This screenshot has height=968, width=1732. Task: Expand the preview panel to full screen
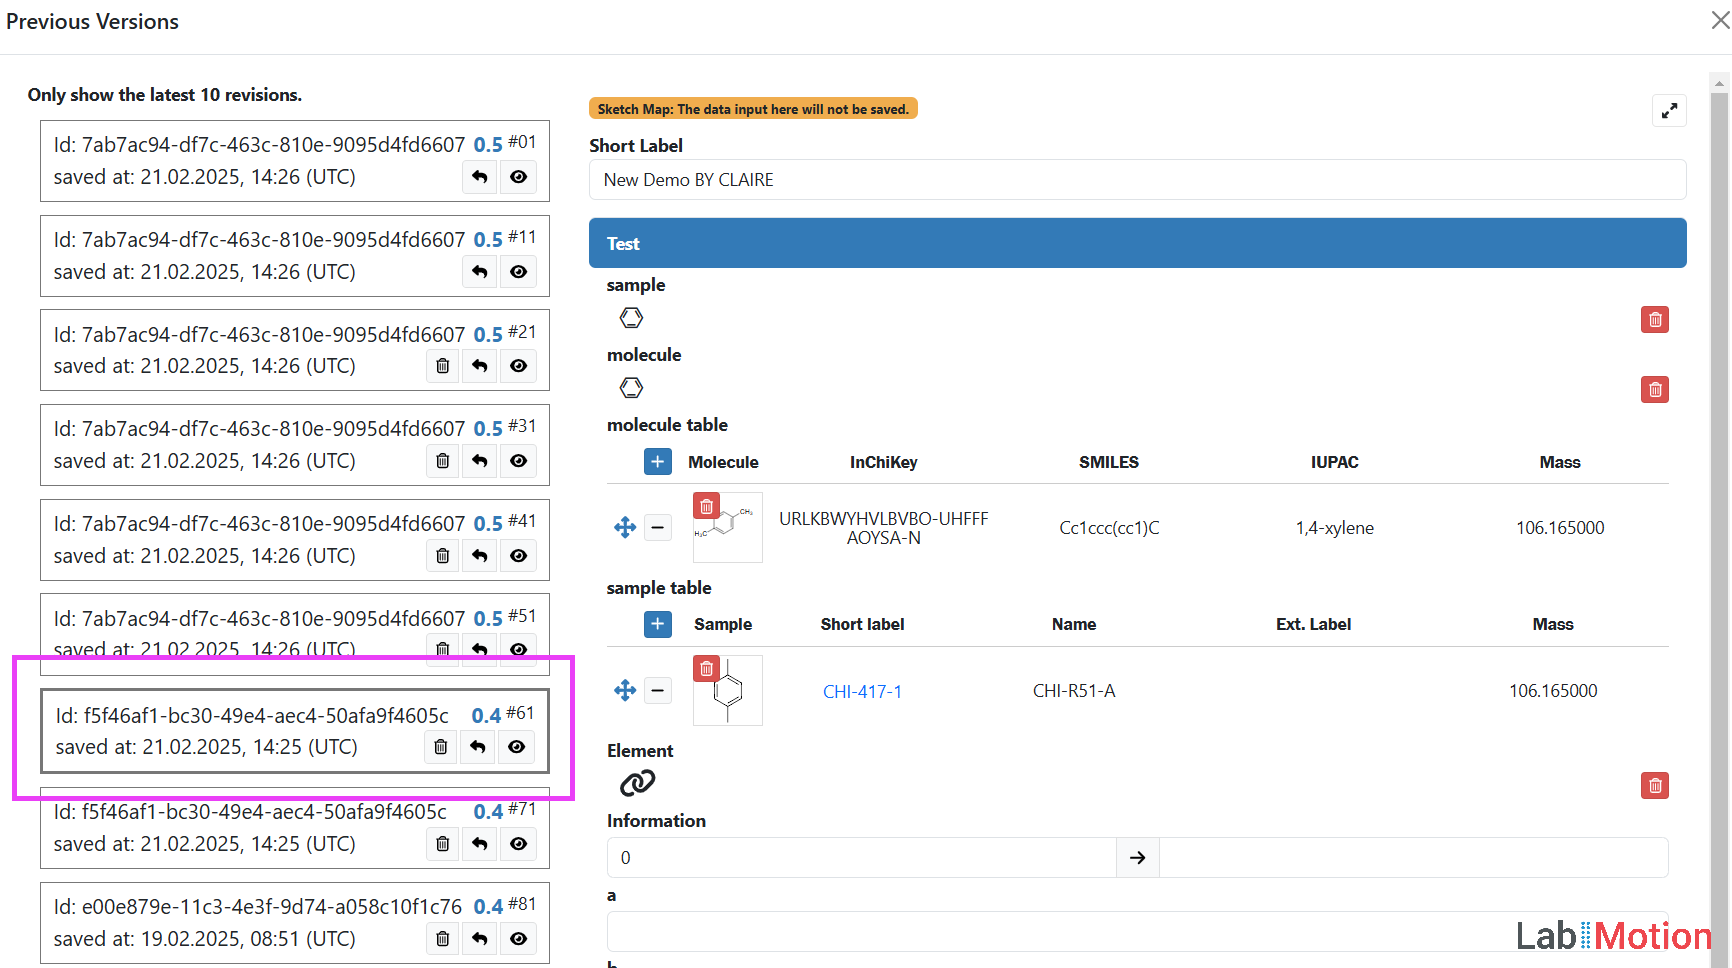tap(1668, 111)
